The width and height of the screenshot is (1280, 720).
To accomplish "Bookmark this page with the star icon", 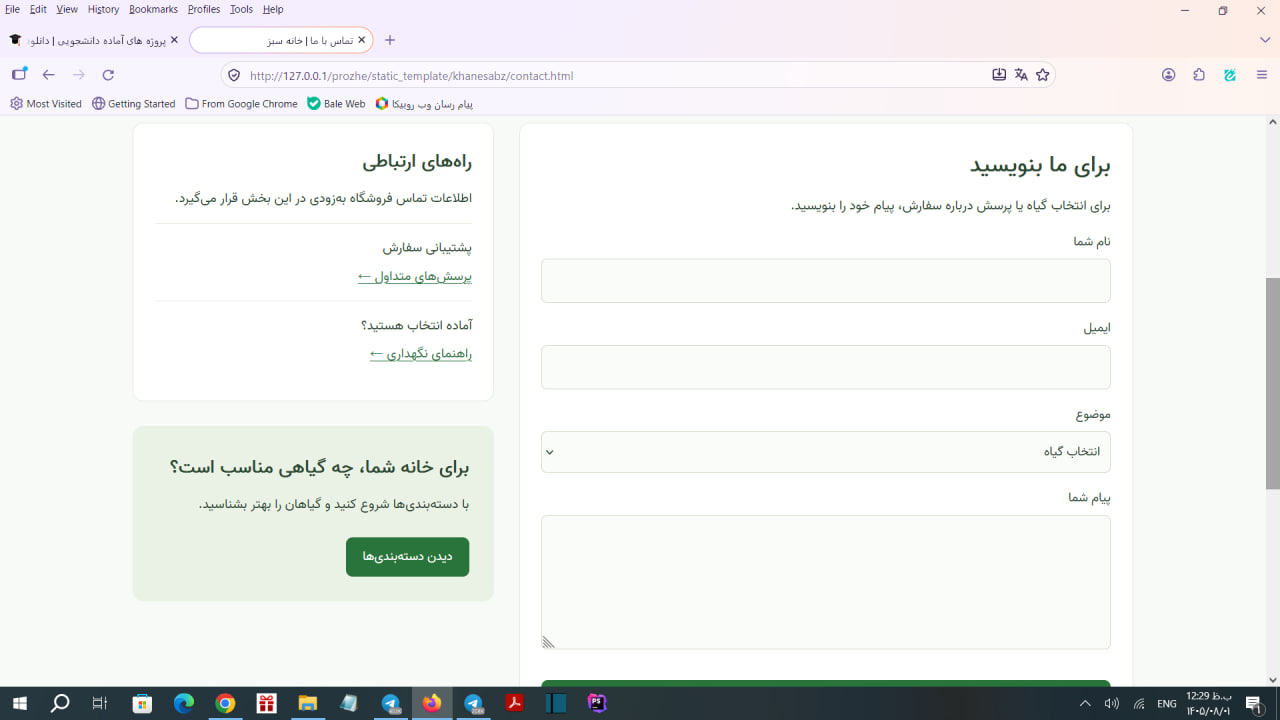I will coord(1043,75).
